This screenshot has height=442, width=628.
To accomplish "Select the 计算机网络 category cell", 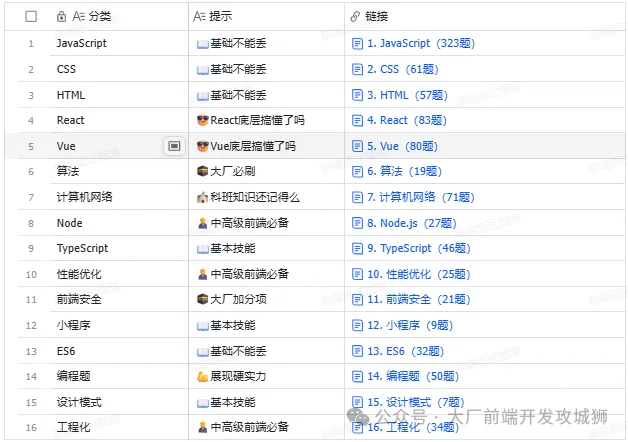I will (x=119, y=197).
